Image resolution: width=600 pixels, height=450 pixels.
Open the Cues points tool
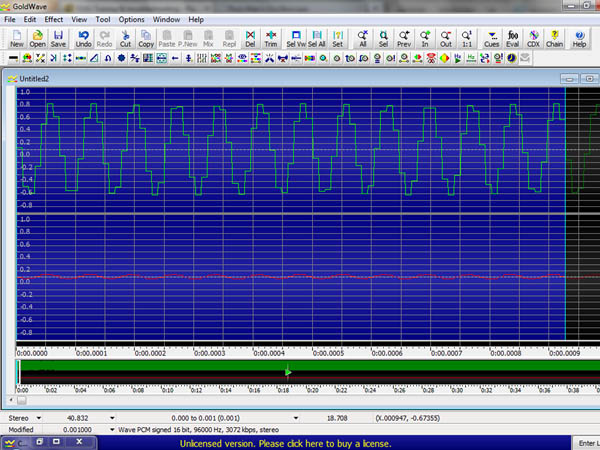[x=492, y=39]
